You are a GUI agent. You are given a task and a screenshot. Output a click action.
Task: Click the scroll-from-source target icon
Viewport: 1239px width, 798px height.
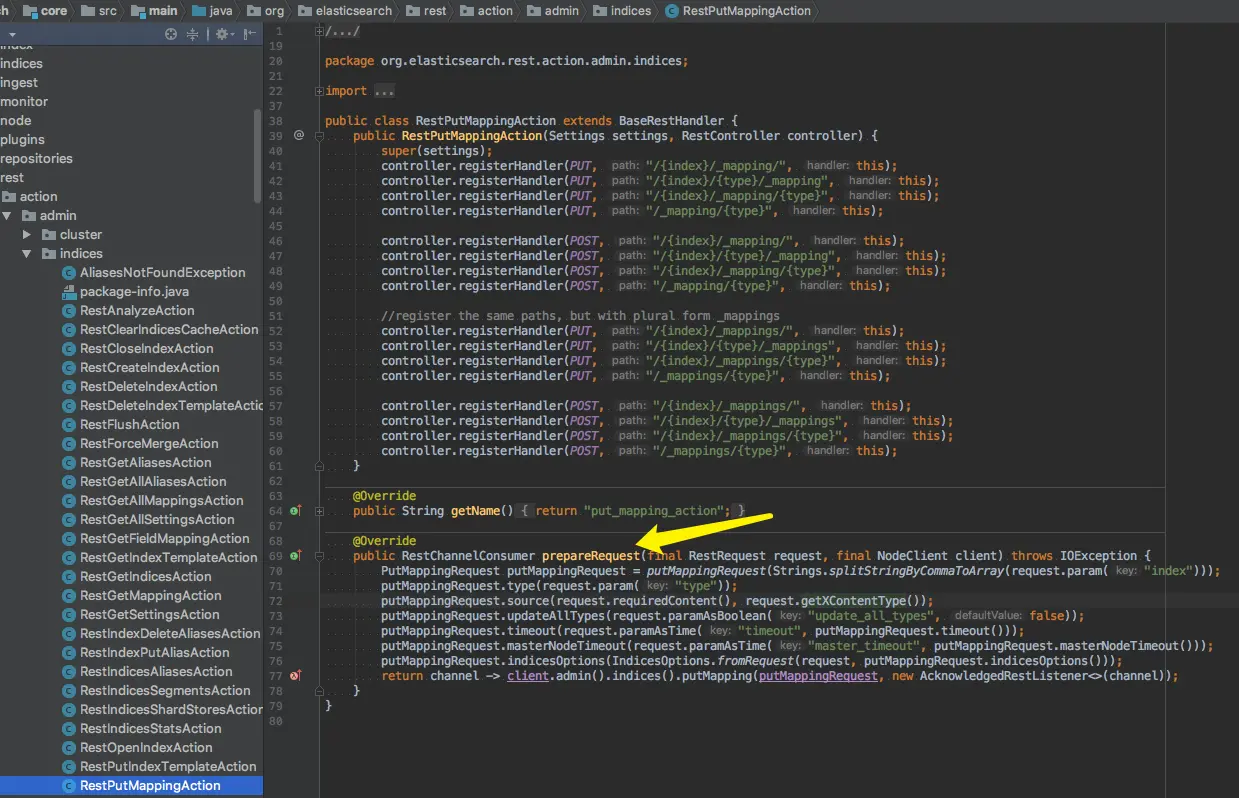pos(171,34)
